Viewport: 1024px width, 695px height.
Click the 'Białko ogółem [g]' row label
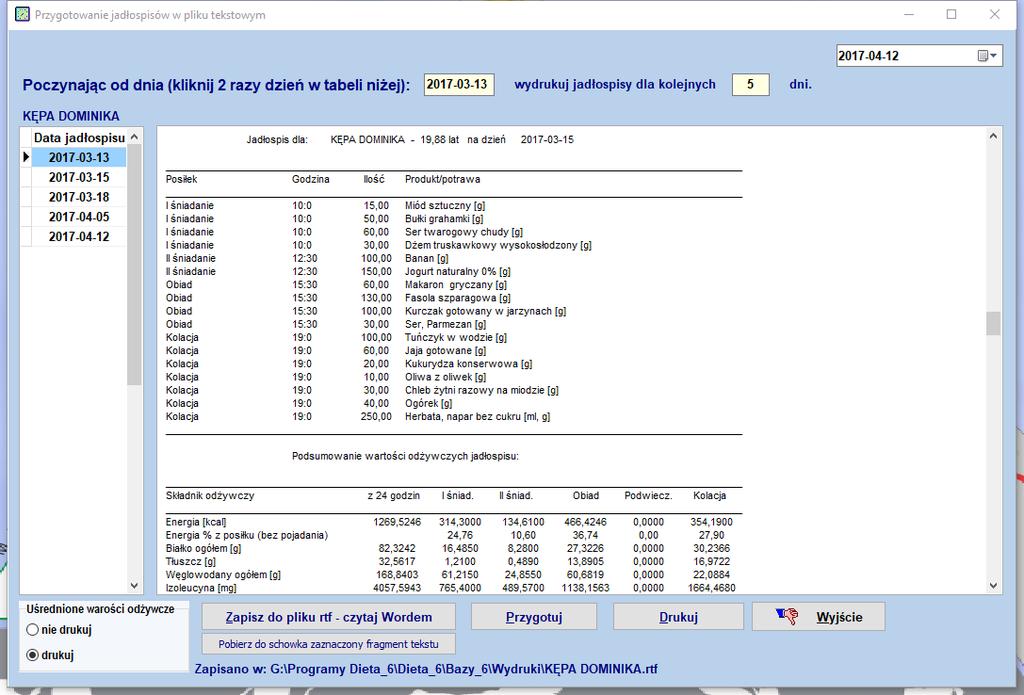pos(204,548)
